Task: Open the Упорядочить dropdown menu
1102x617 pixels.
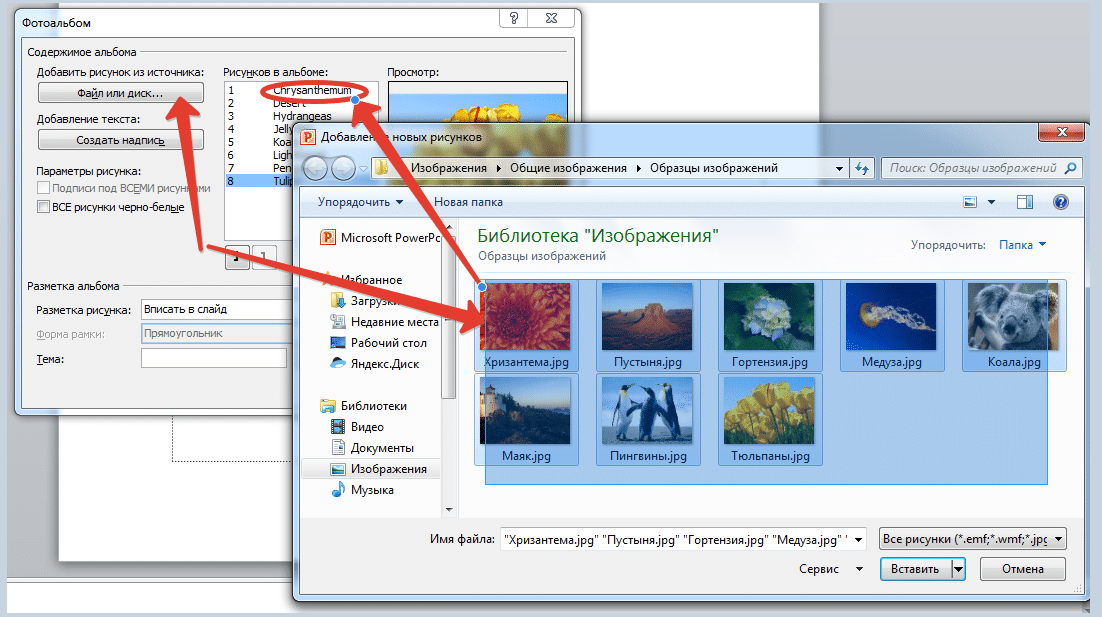Action: coord(360,202)
